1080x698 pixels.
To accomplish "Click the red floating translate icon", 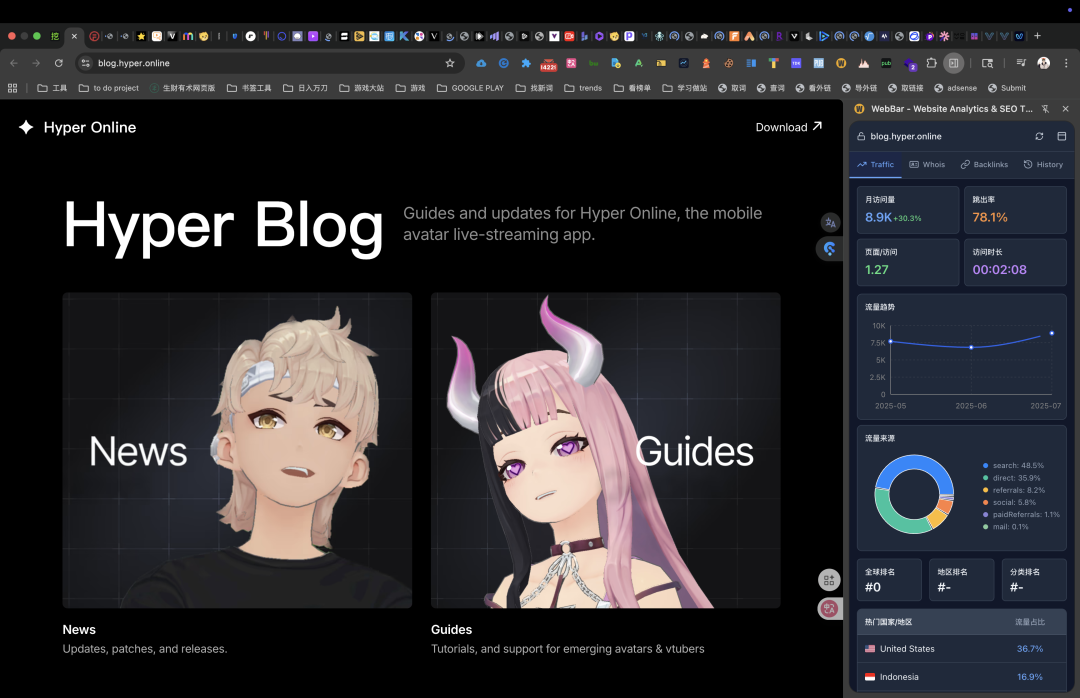I will point(829,608).
